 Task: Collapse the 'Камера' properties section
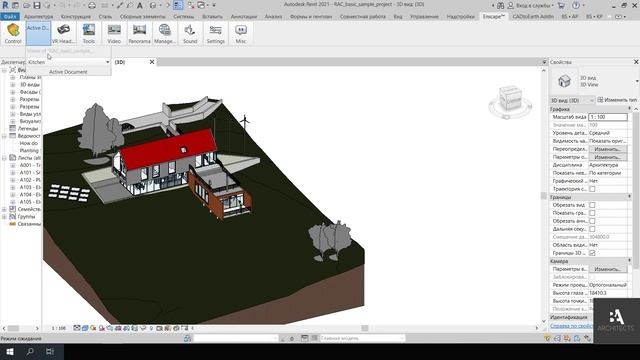(x=629, y=261)
